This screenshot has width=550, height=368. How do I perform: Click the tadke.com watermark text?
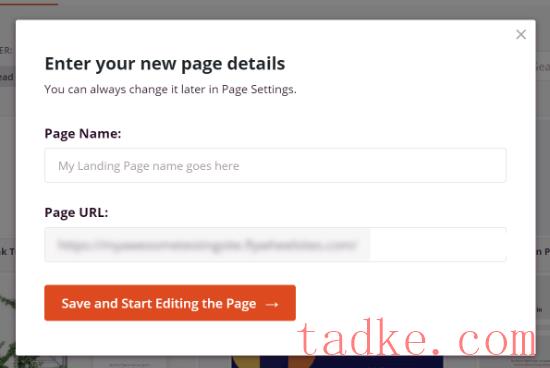[417, 338]
